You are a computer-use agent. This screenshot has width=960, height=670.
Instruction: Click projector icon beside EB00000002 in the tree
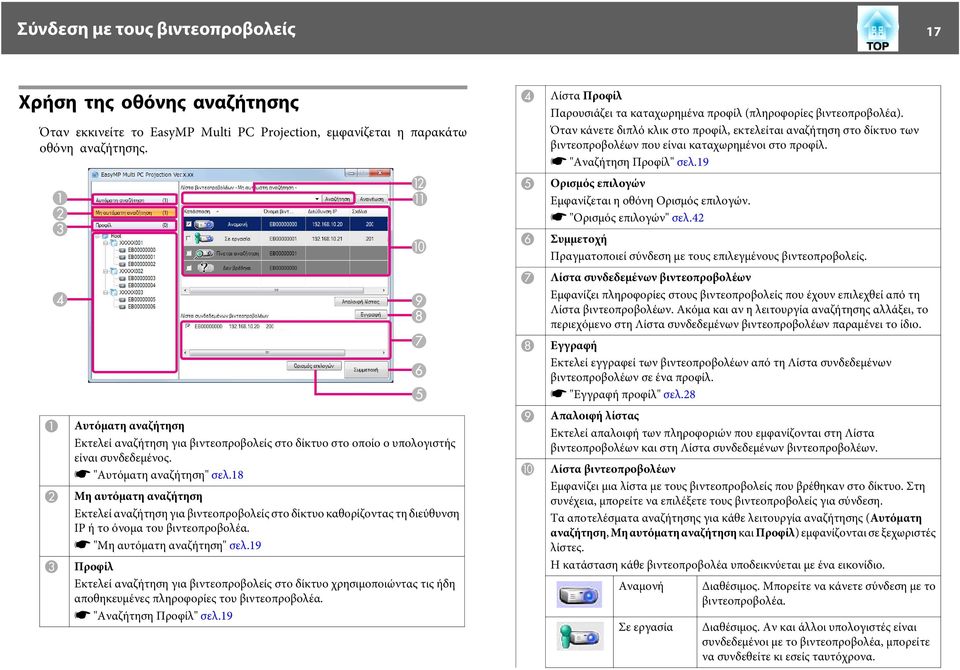point(122,264)
